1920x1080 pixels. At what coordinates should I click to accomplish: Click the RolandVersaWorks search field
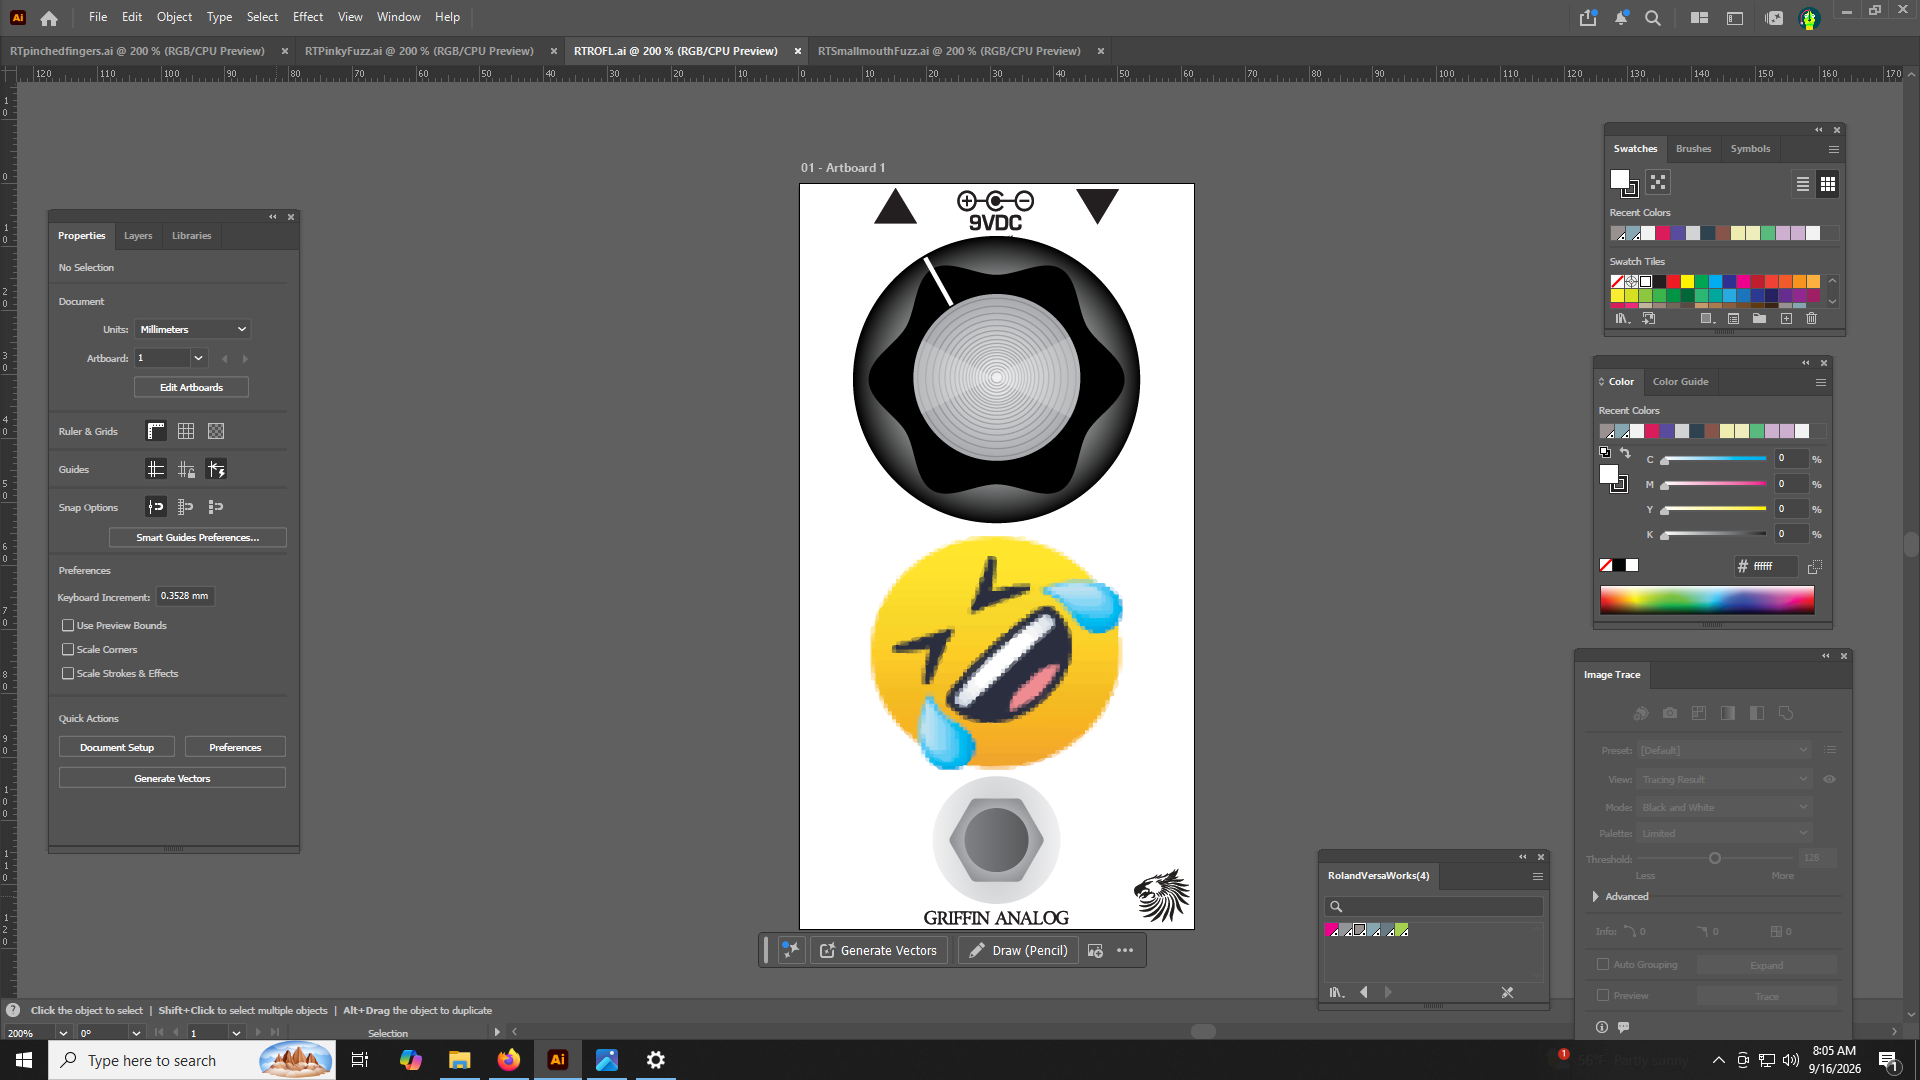tap(1434, 907)
